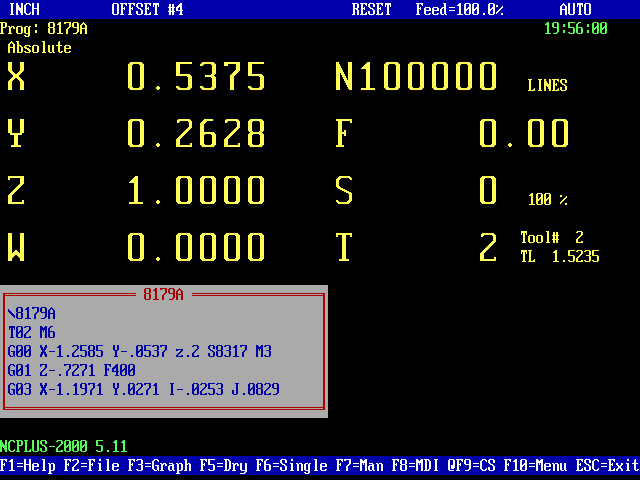
Task: Open F10=Menu in the function bar
Action: [x=536, y=466]
